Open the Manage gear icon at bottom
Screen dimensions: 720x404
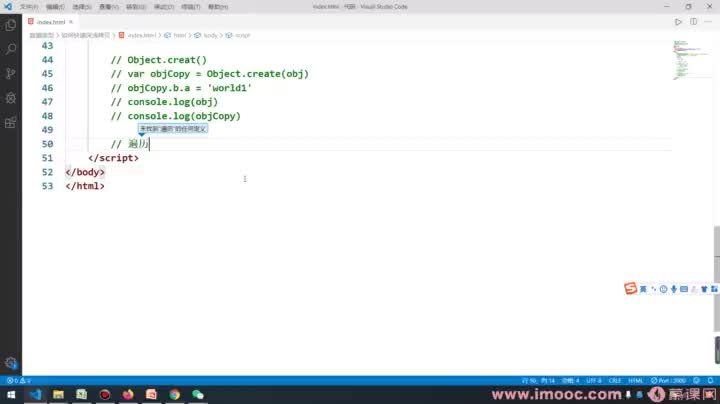(11, 363)
